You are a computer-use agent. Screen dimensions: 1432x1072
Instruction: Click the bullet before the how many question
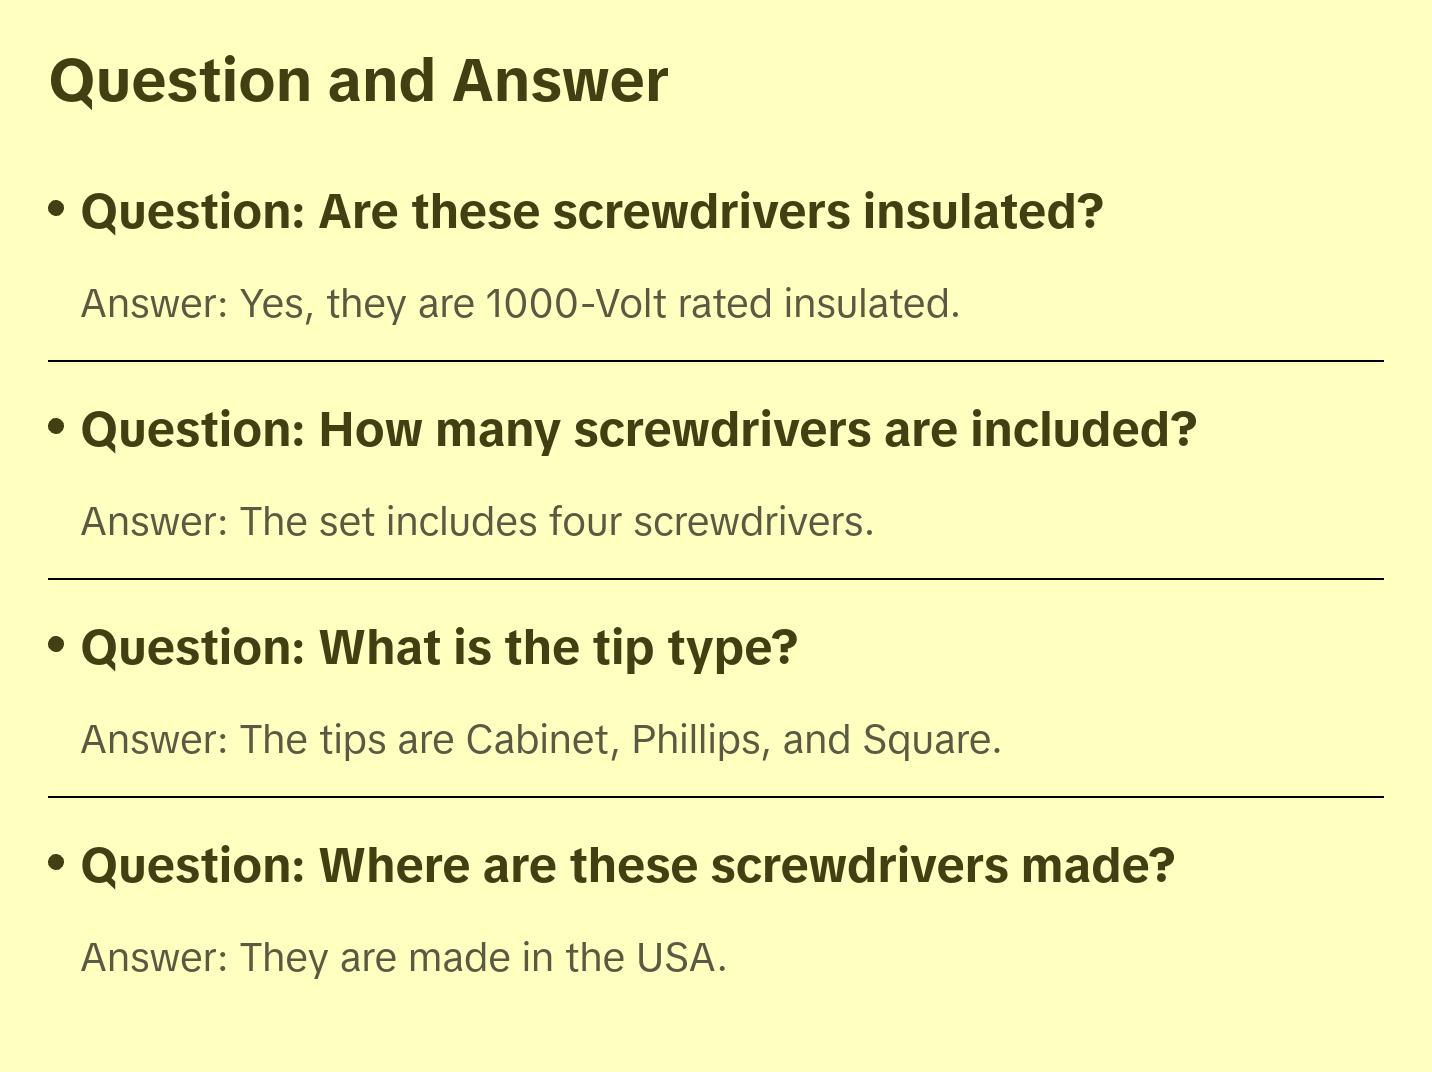[57, 427]
